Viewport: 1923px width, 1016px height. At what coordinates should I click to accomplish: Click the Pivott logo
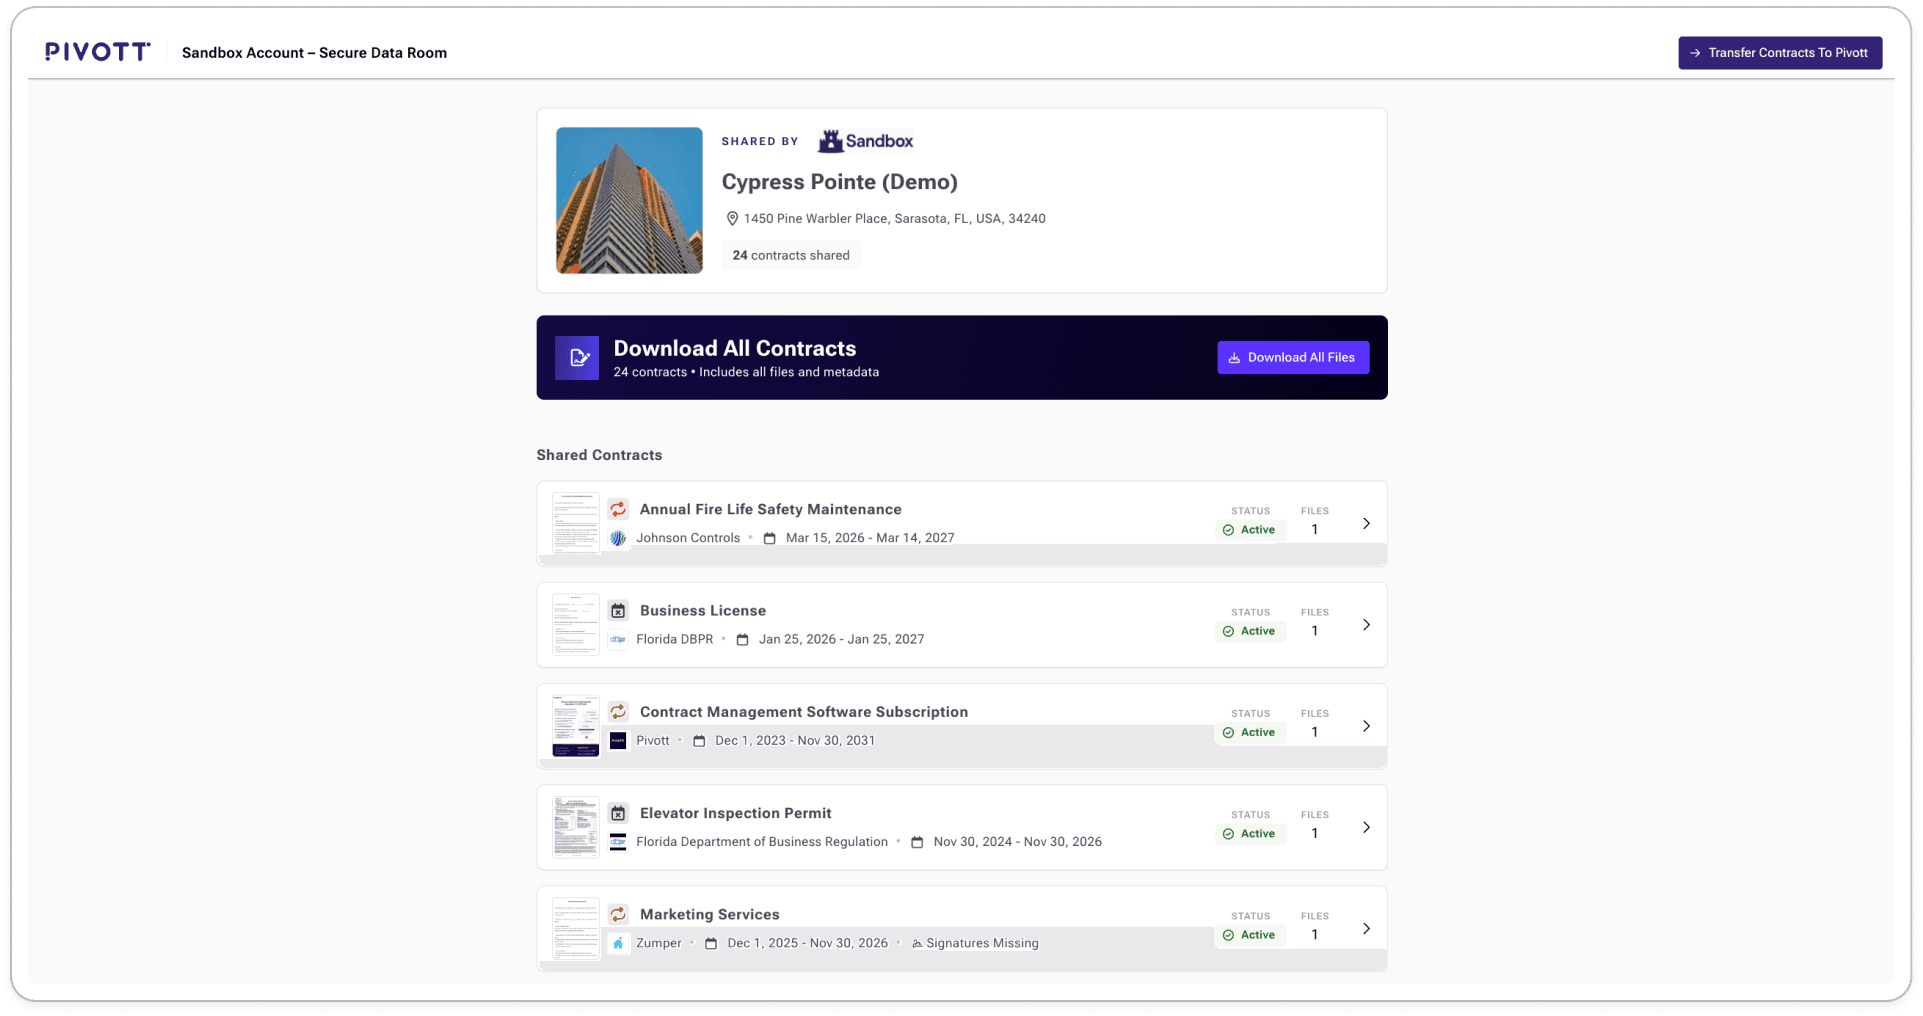click(x=98, y=52)
